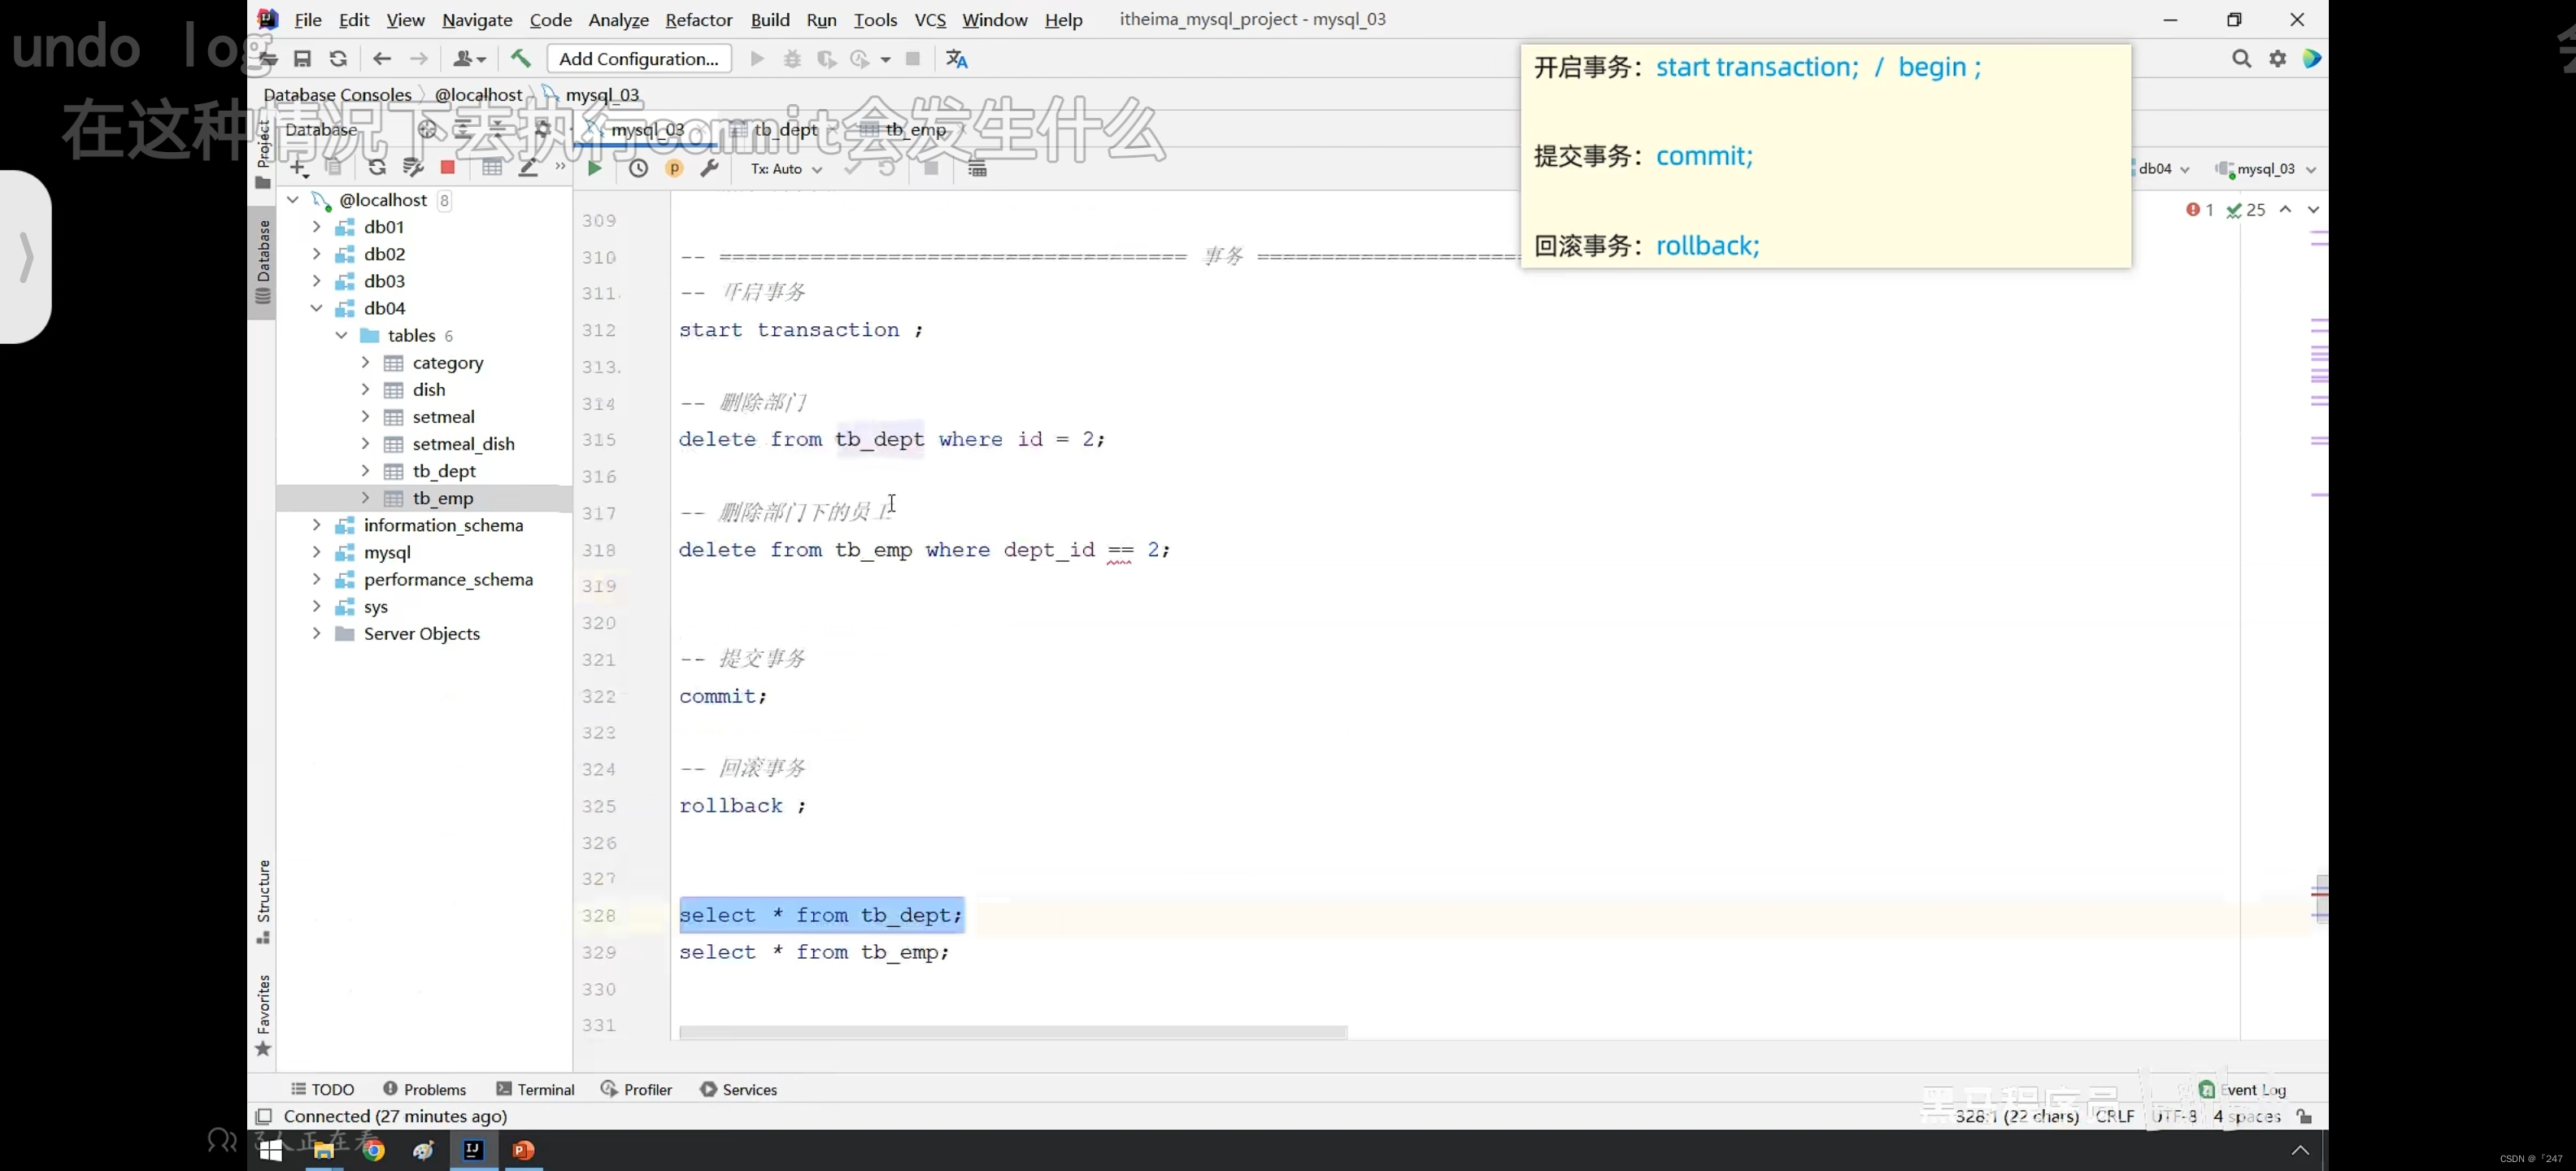Click the Database table editor icon

[x=491, y=168]
